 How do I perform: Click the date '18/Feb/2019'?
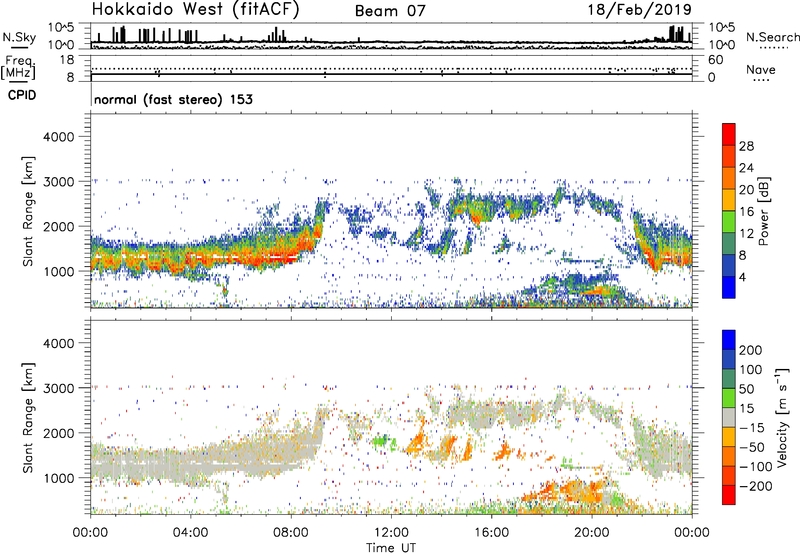(640, 10)
